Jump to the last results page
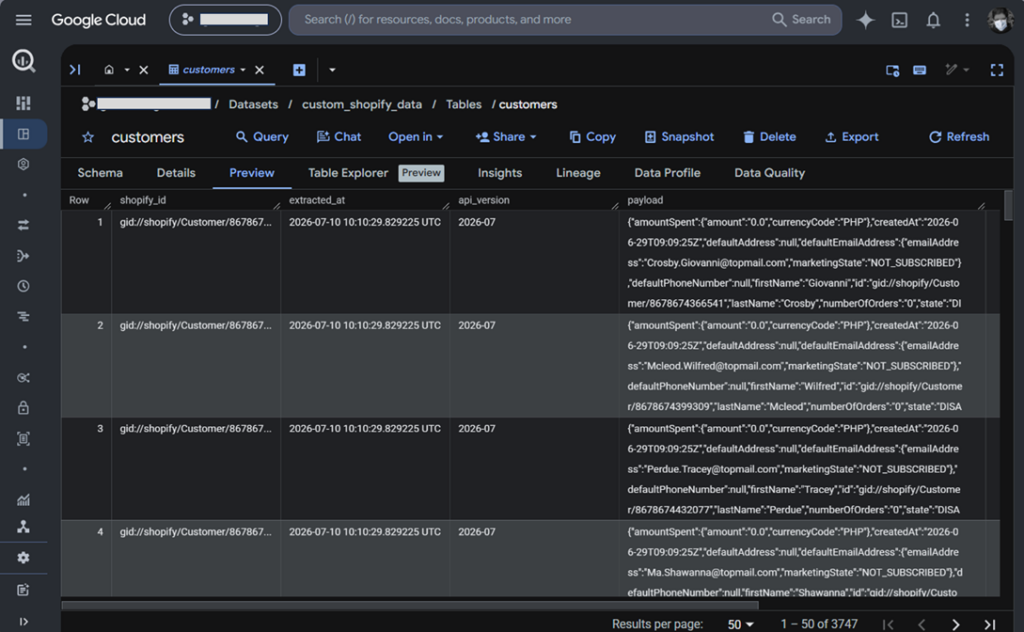This screenshot has width=1024, height=632. [x=990, y=624]
